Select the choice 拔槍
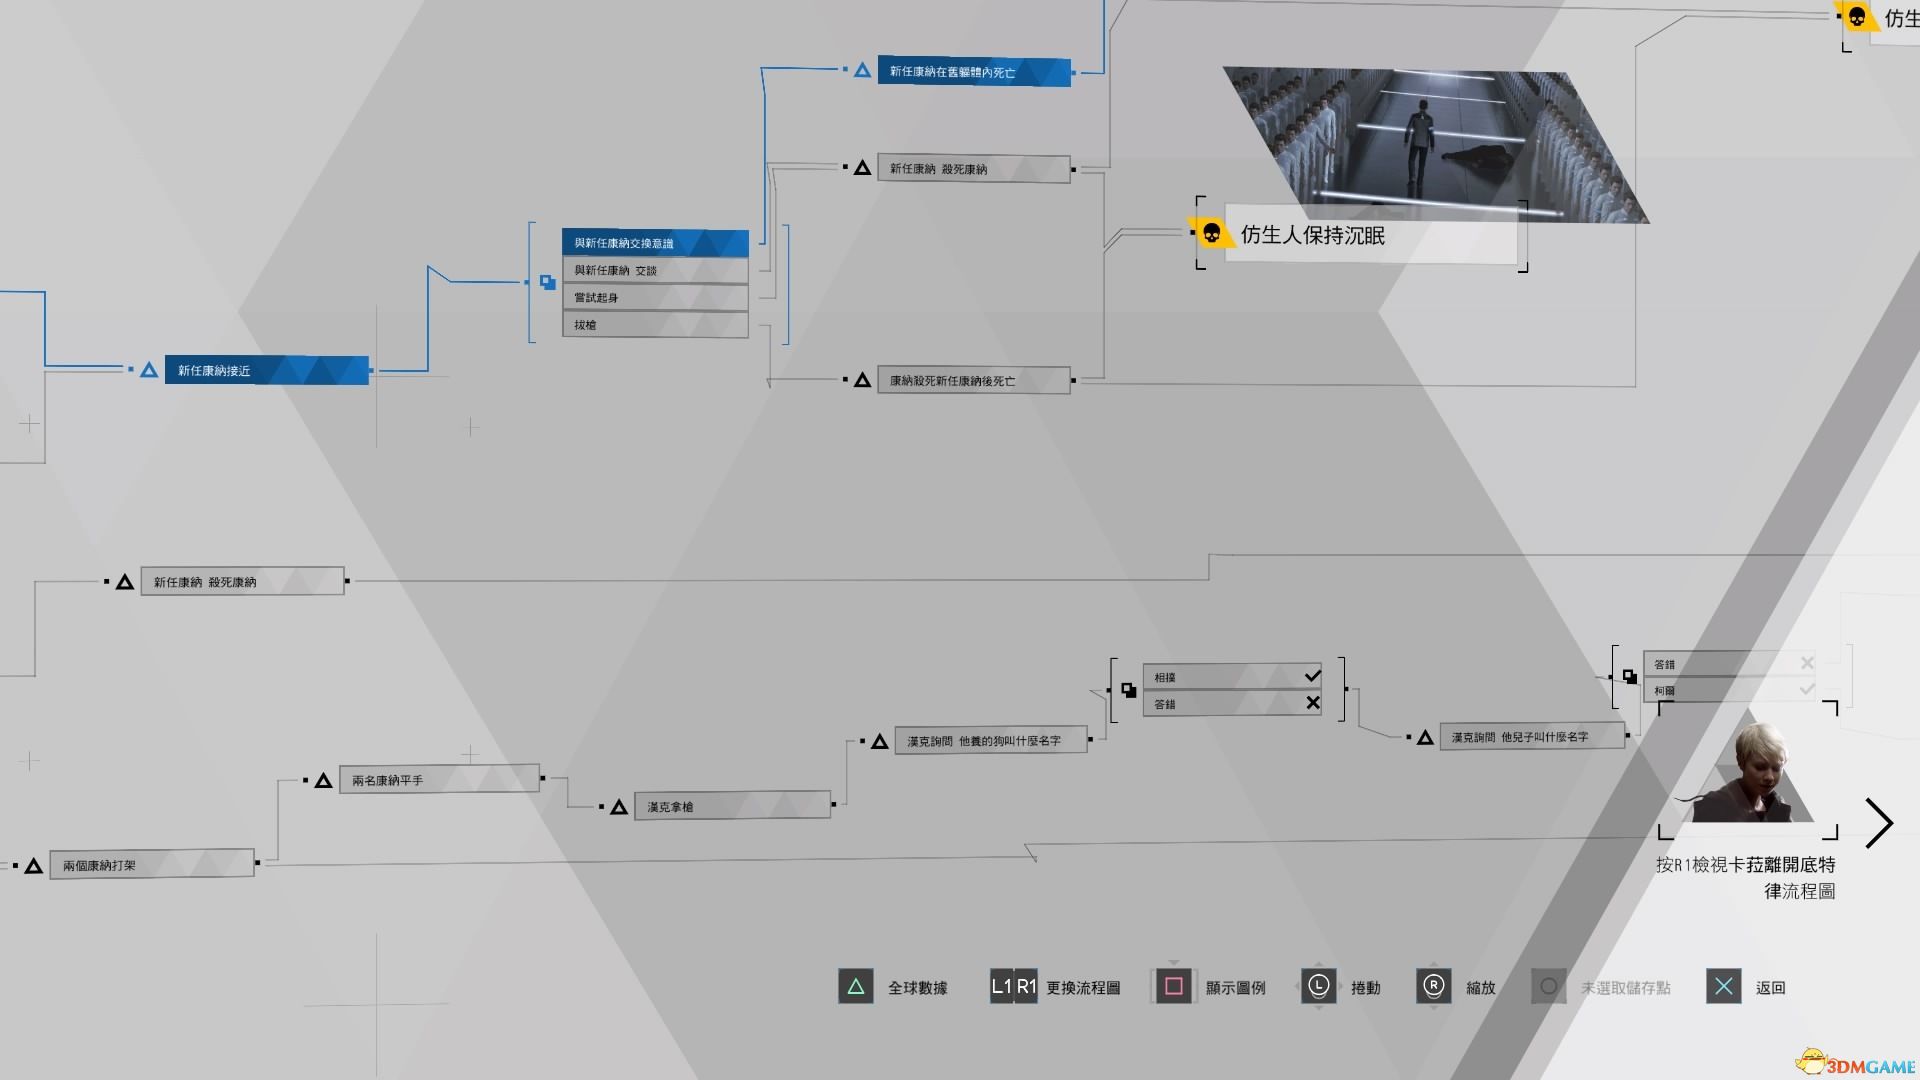This screenshot has height=1080, width=1920. (x=655, y=324)
